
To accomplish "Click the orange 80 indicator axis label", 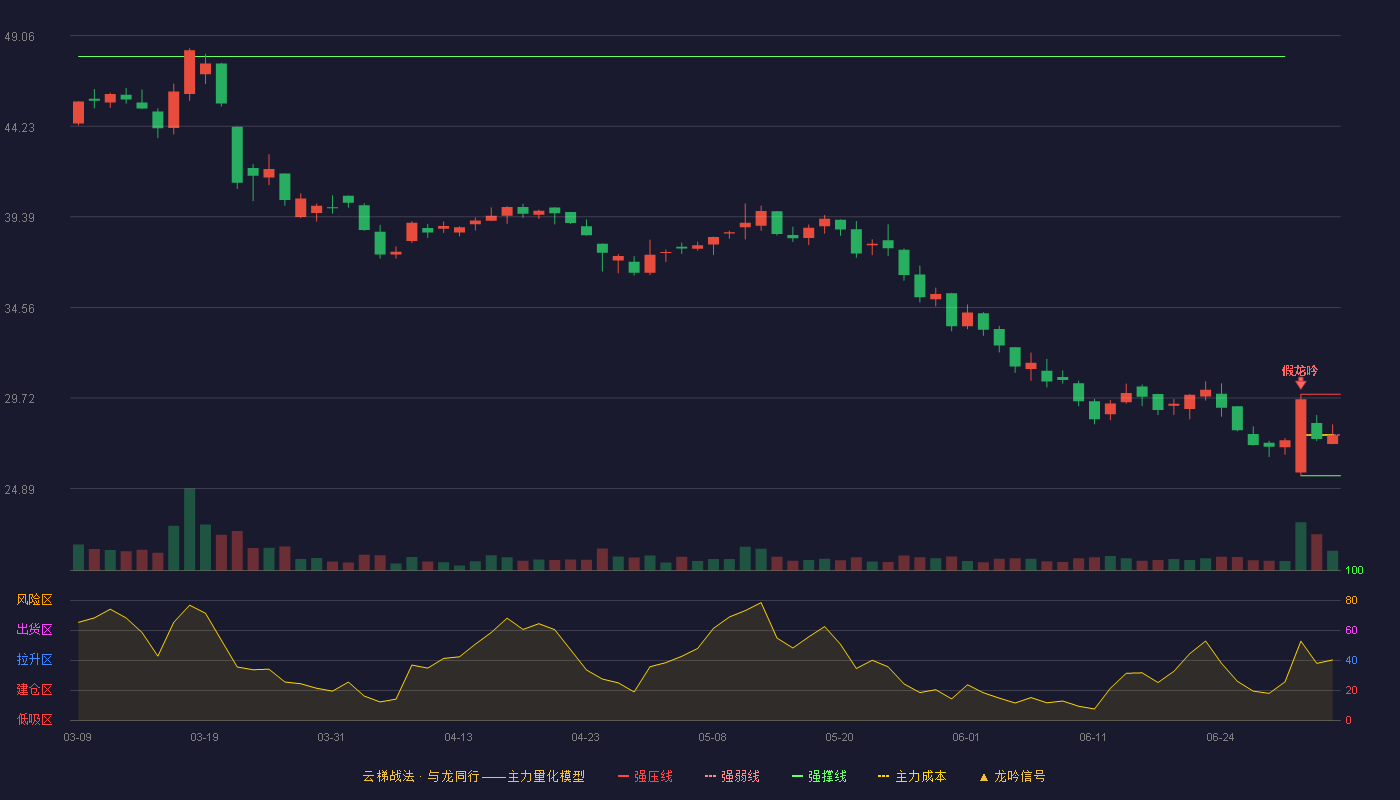I will pyautogui.click(x=1351, y=600).
